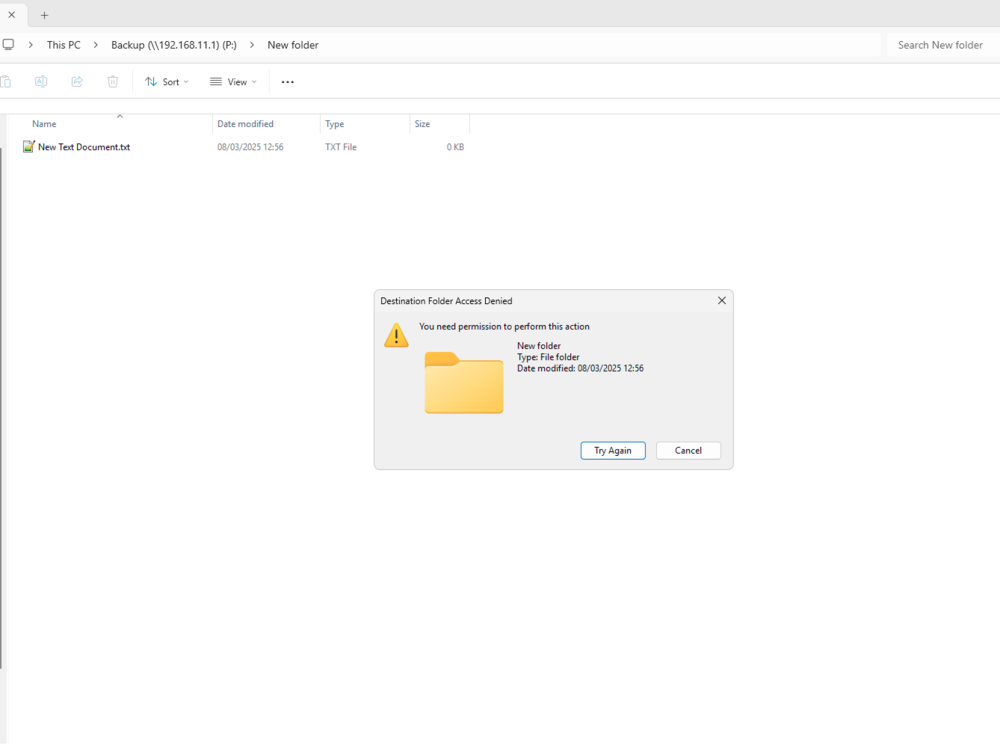
Task: Click TXT File type cell
Action: [341, 147]
